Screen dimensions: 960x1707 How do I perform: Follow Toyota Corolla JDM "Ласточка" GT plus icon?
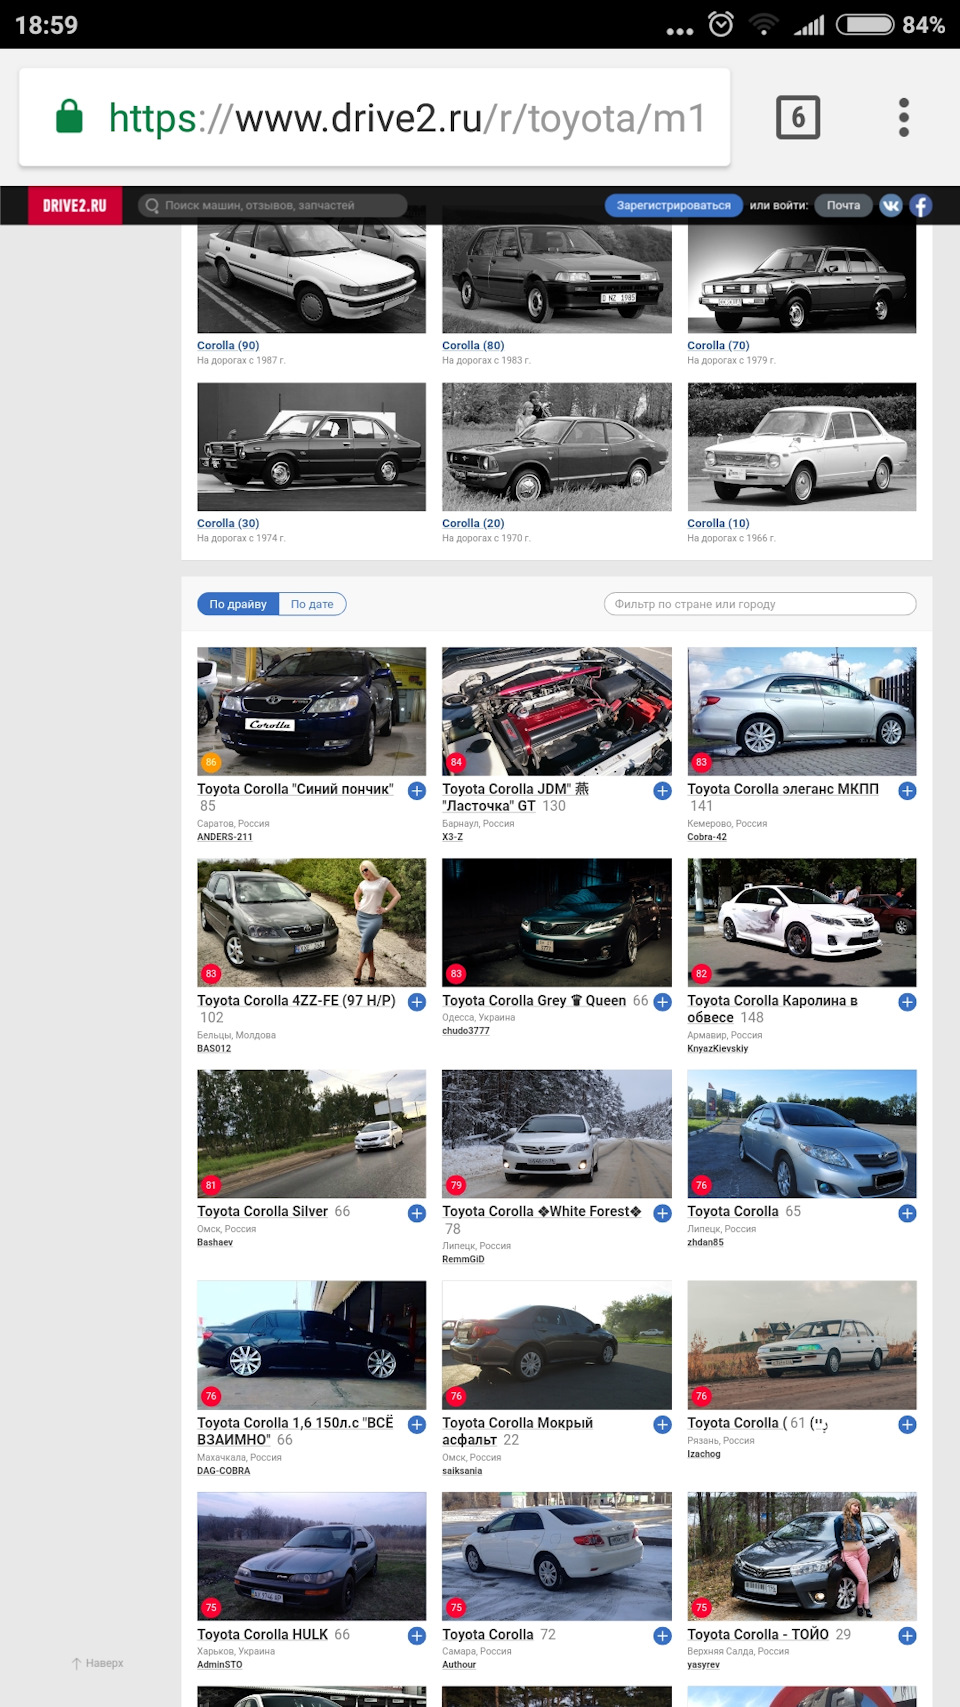(x=662, y=790)
